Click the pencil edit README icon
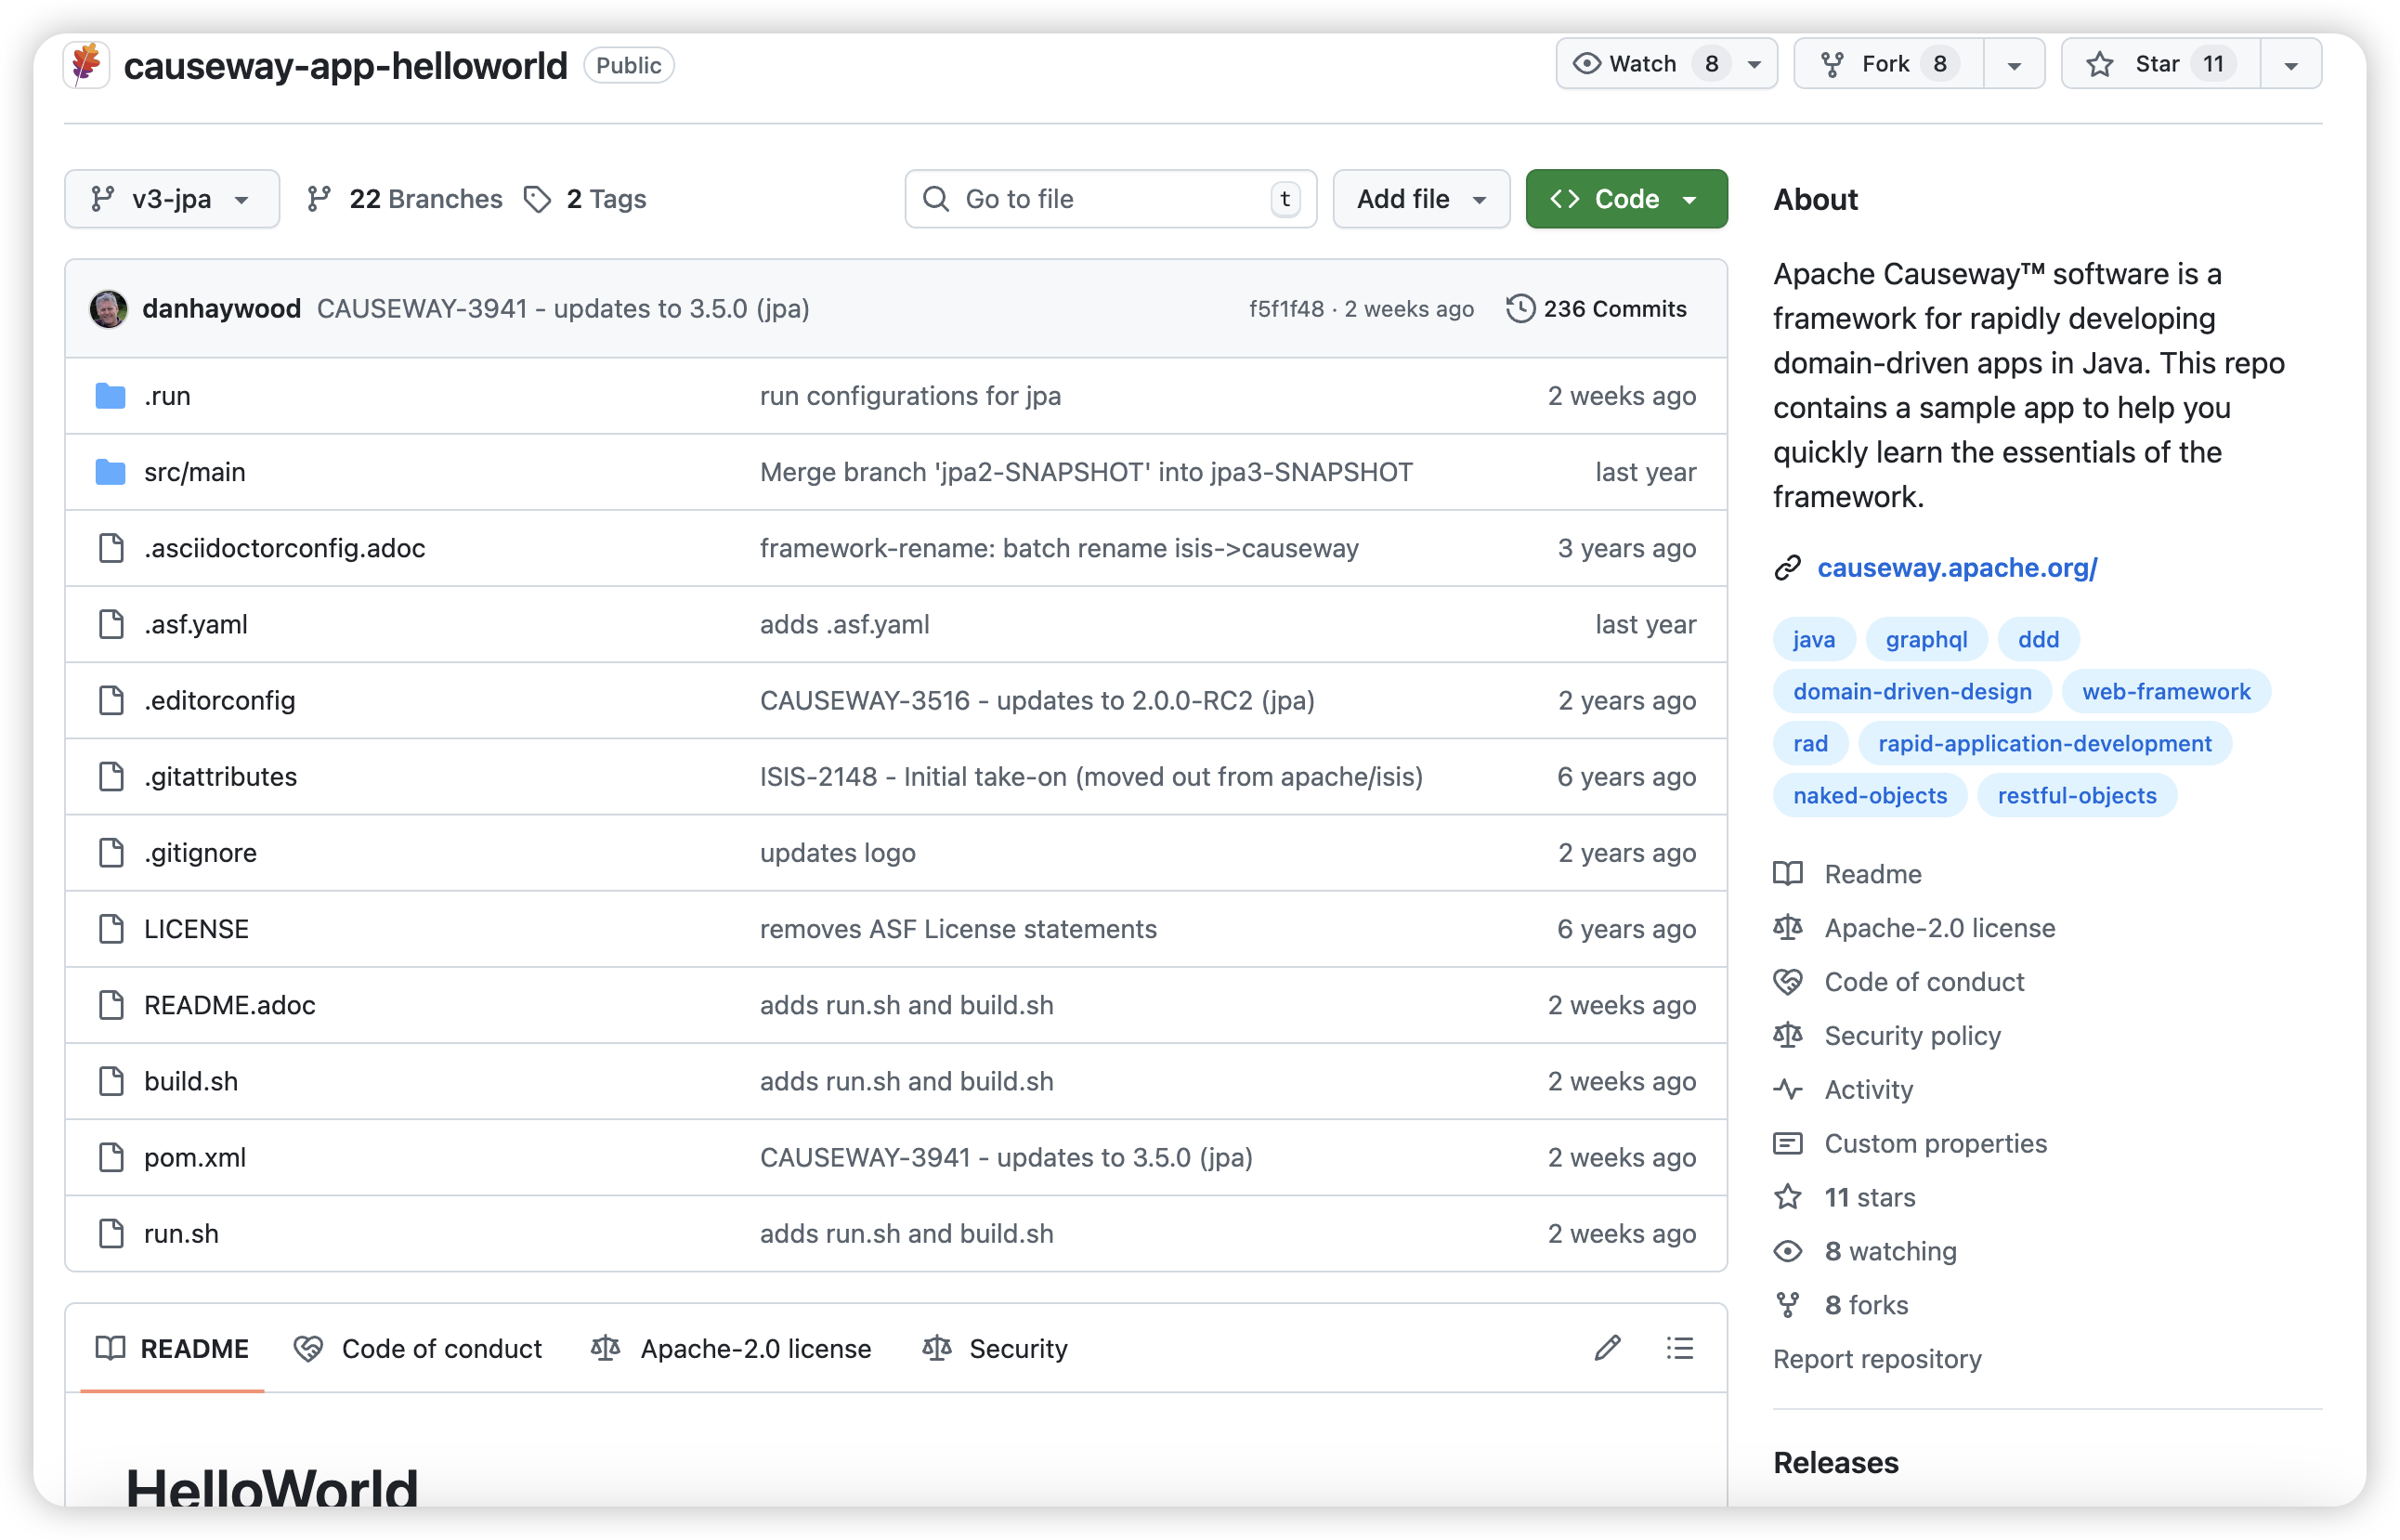This screenshot has width=2400, height=1540. point(1607,1348)
